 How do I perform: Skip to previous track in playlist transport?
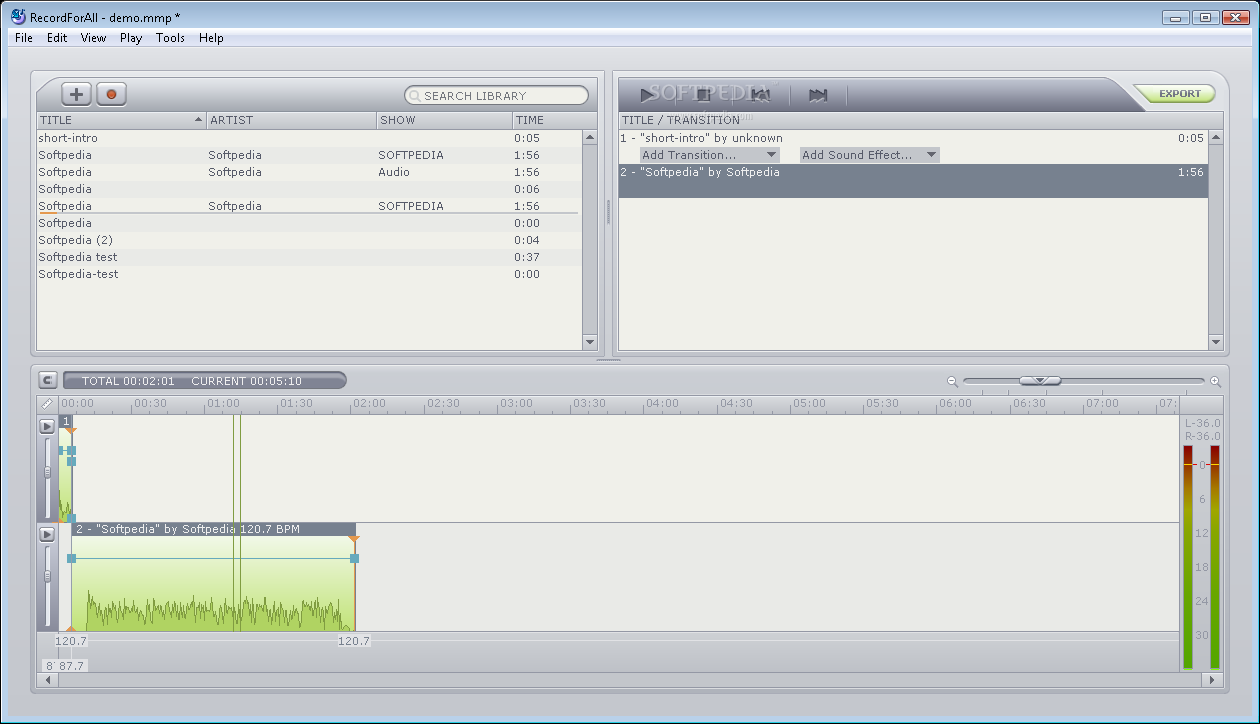(760, 95)
